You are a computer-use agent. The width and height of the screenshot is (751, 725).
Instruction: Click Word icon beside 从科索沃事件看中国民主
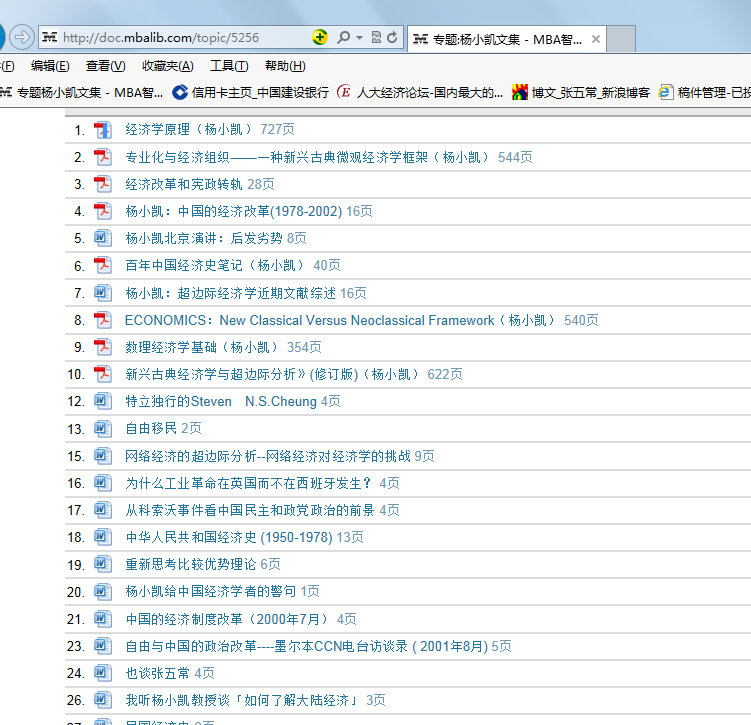(102, 510)
